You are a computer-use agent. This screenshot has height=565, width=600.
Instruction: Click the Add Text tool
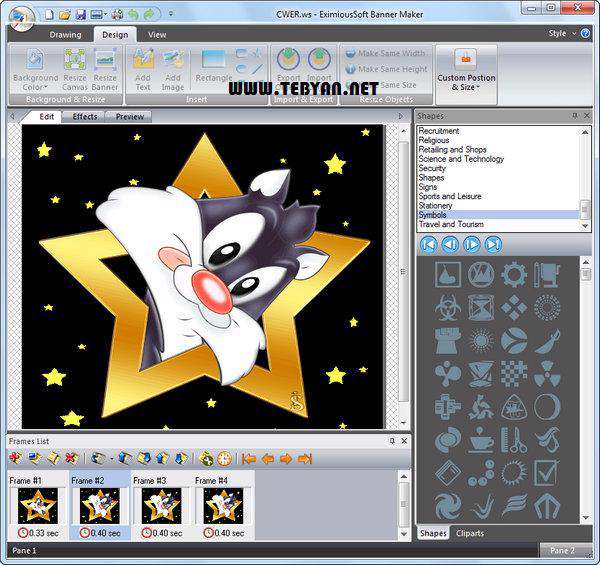pos(143,70)
